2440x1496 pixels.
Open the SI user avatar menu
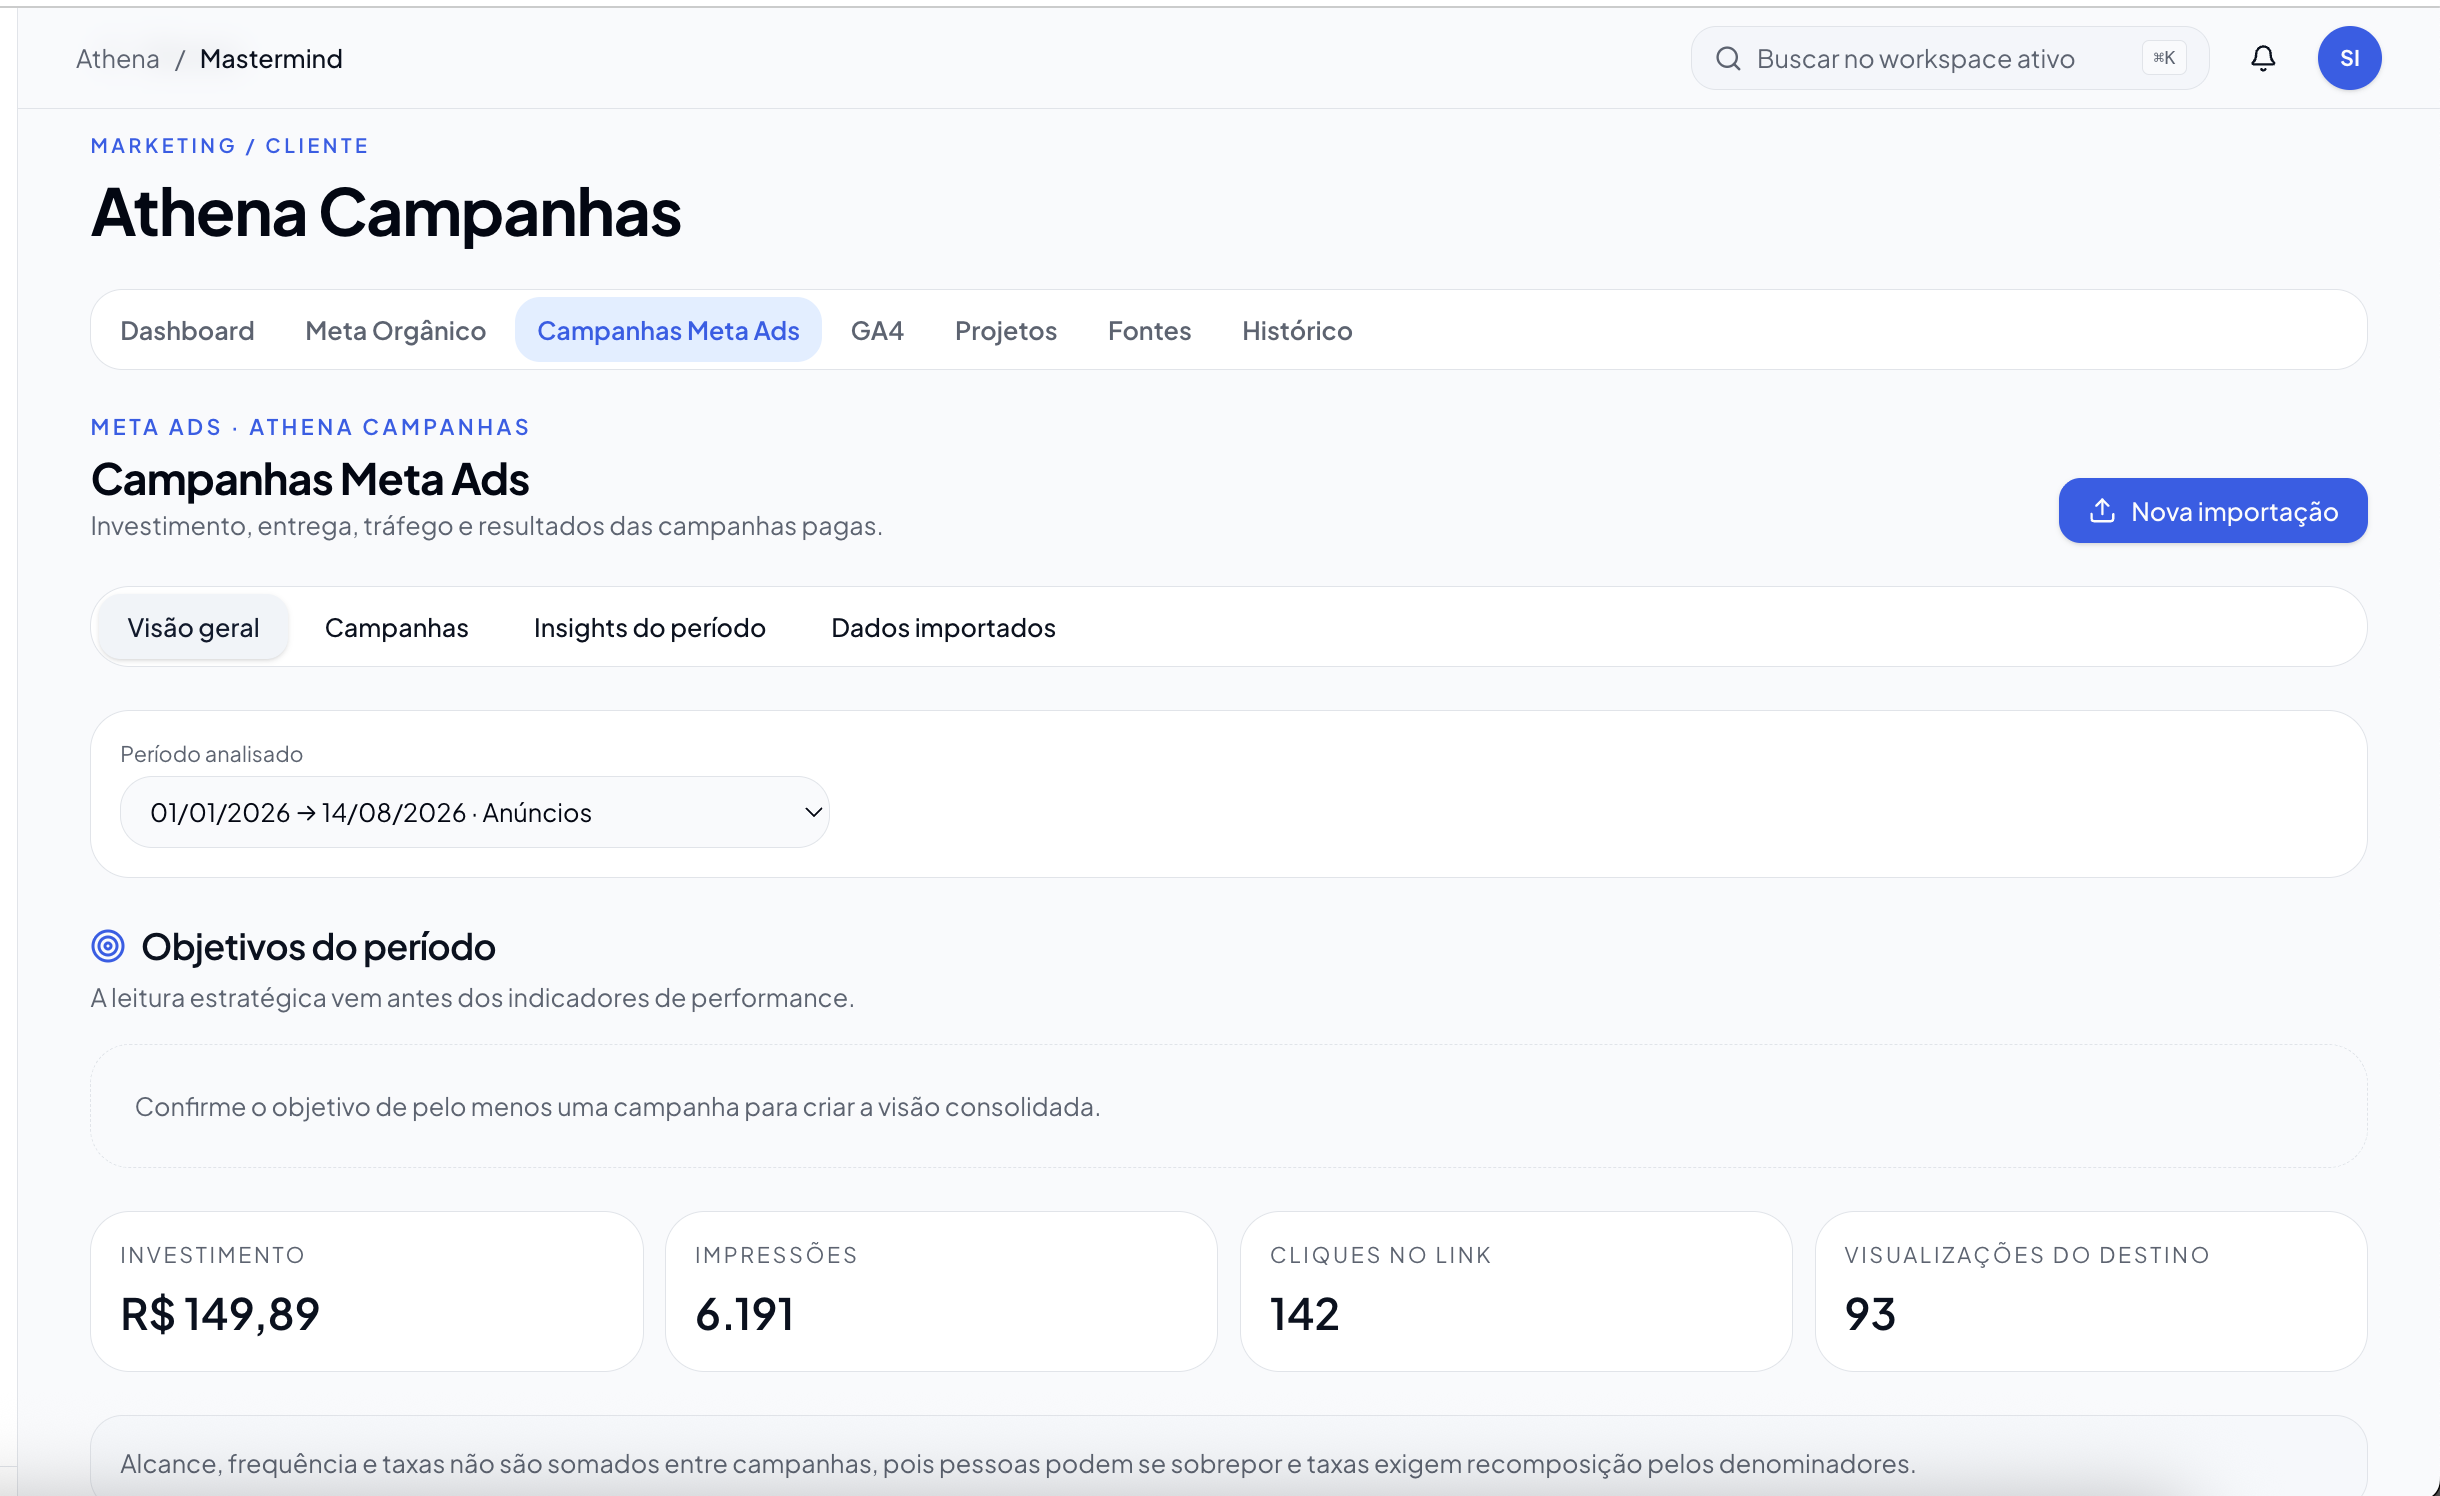pyautogui.click(x=2349, y=58)
